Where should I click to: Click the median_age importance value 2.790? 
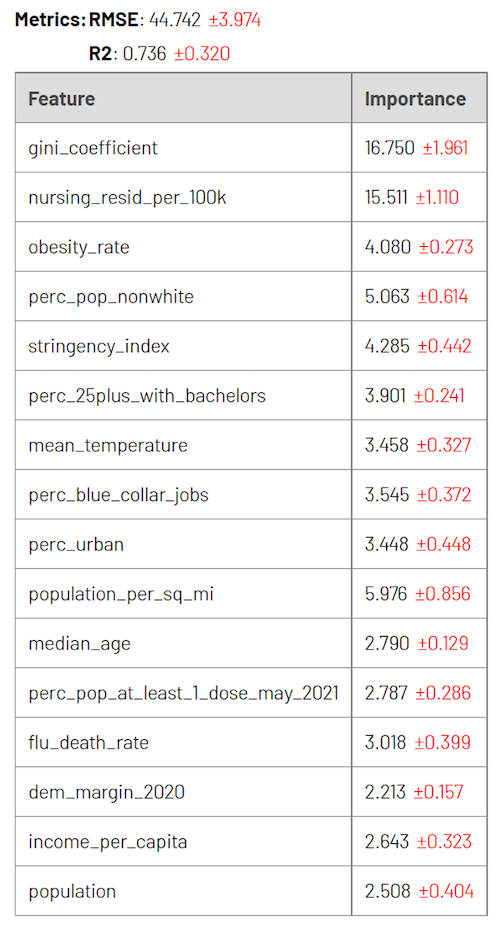[x=387, y=643]
